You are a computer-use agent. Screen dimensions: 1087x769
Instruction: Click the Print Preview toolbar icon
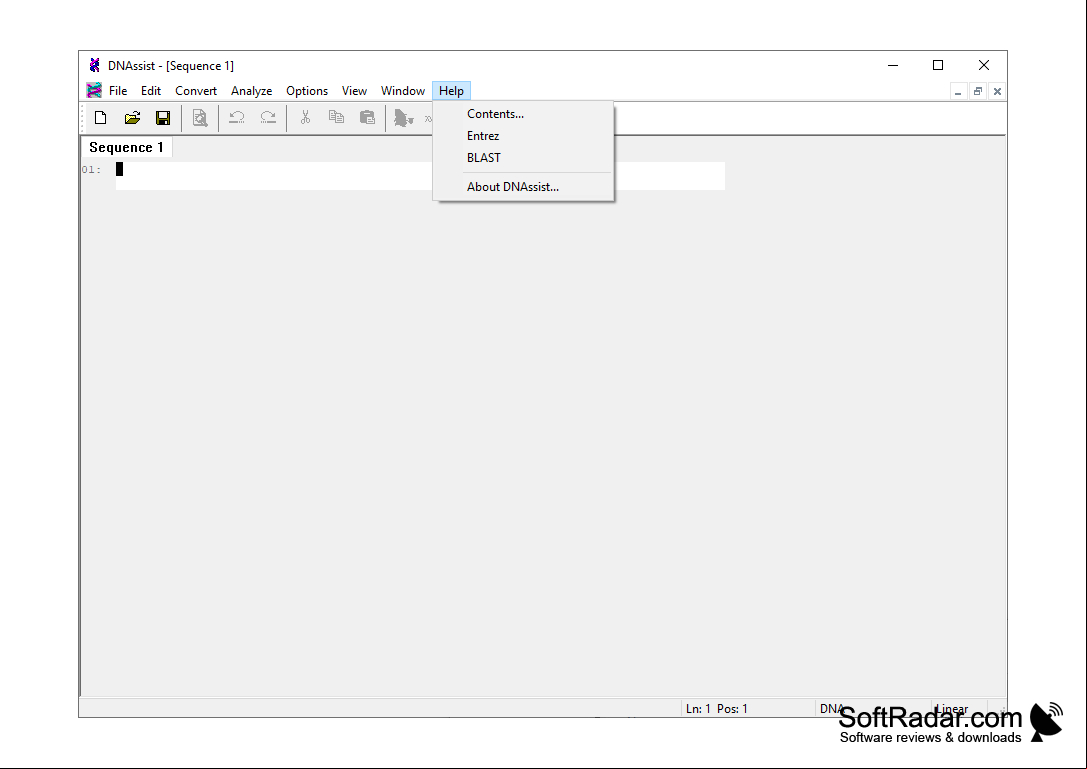[x=200, y=118]
